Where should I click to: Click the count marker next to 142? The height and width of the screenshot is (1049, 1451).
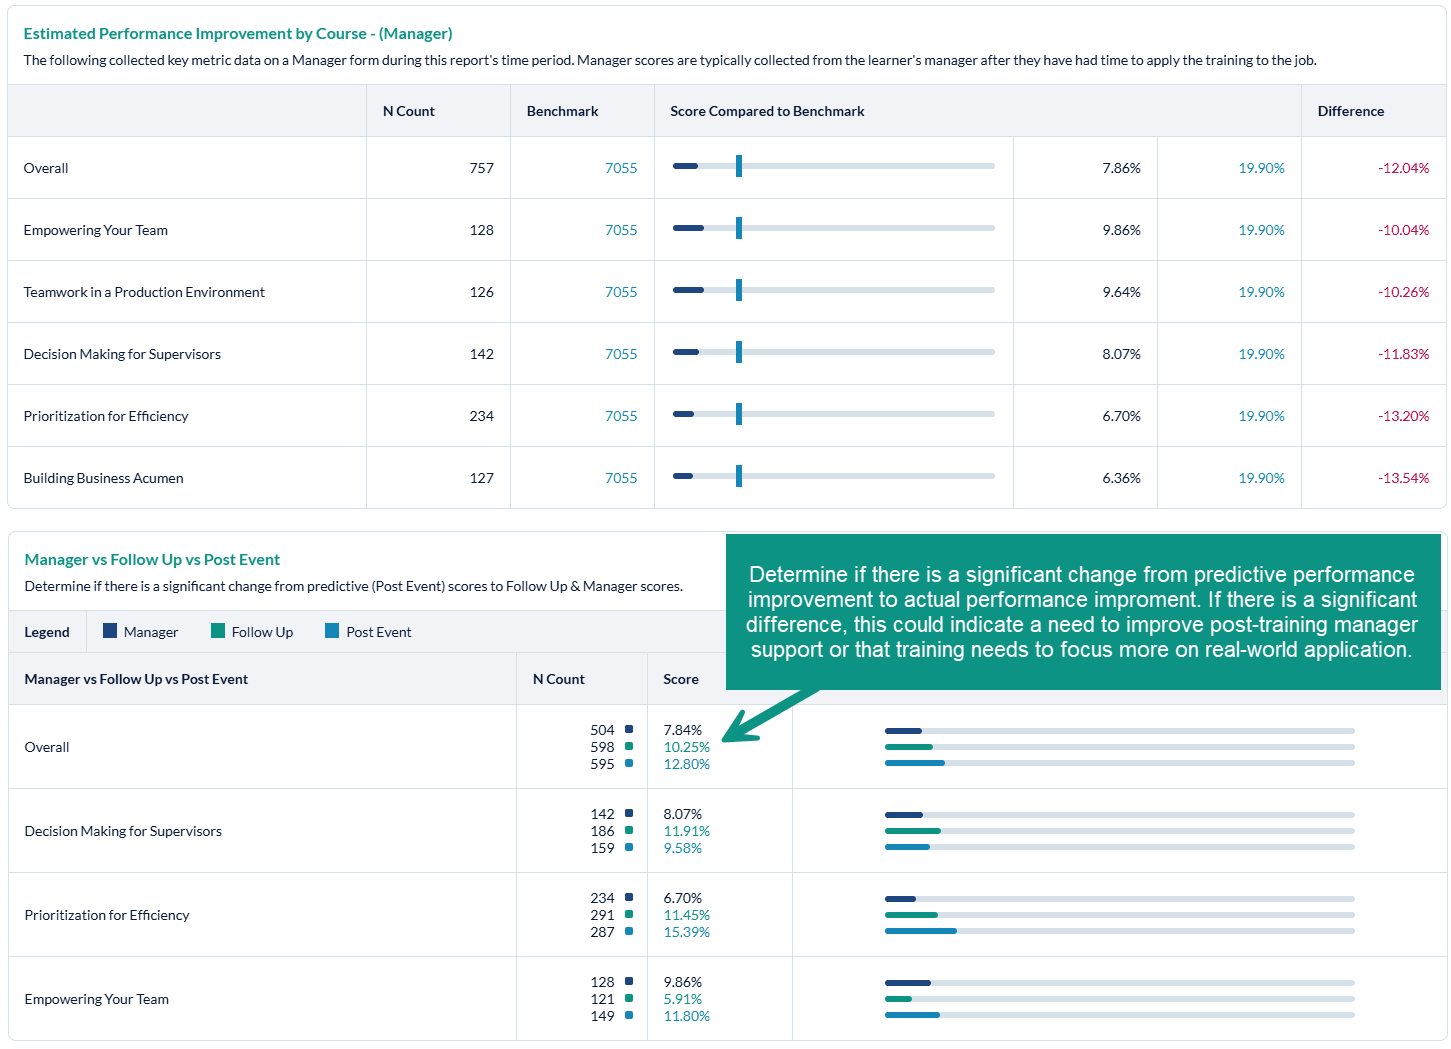(x=629, y=814)
